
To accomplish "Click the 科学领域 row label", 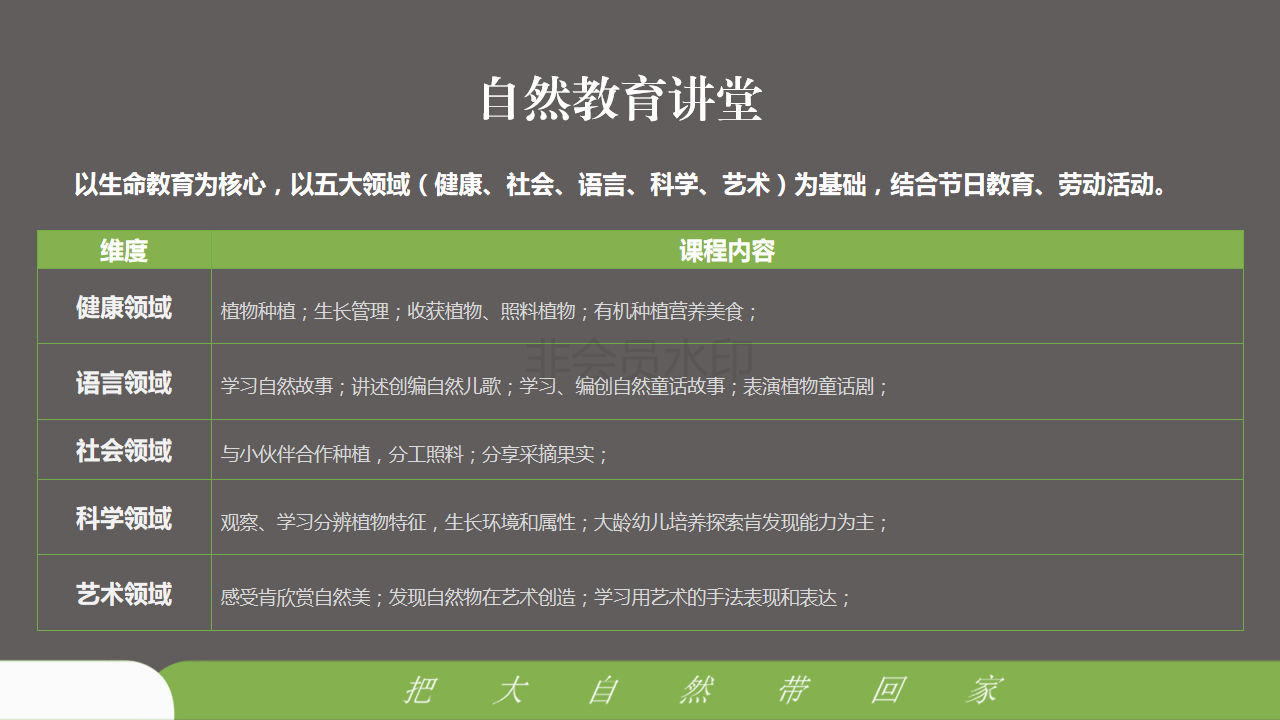I will coord(124,518).
